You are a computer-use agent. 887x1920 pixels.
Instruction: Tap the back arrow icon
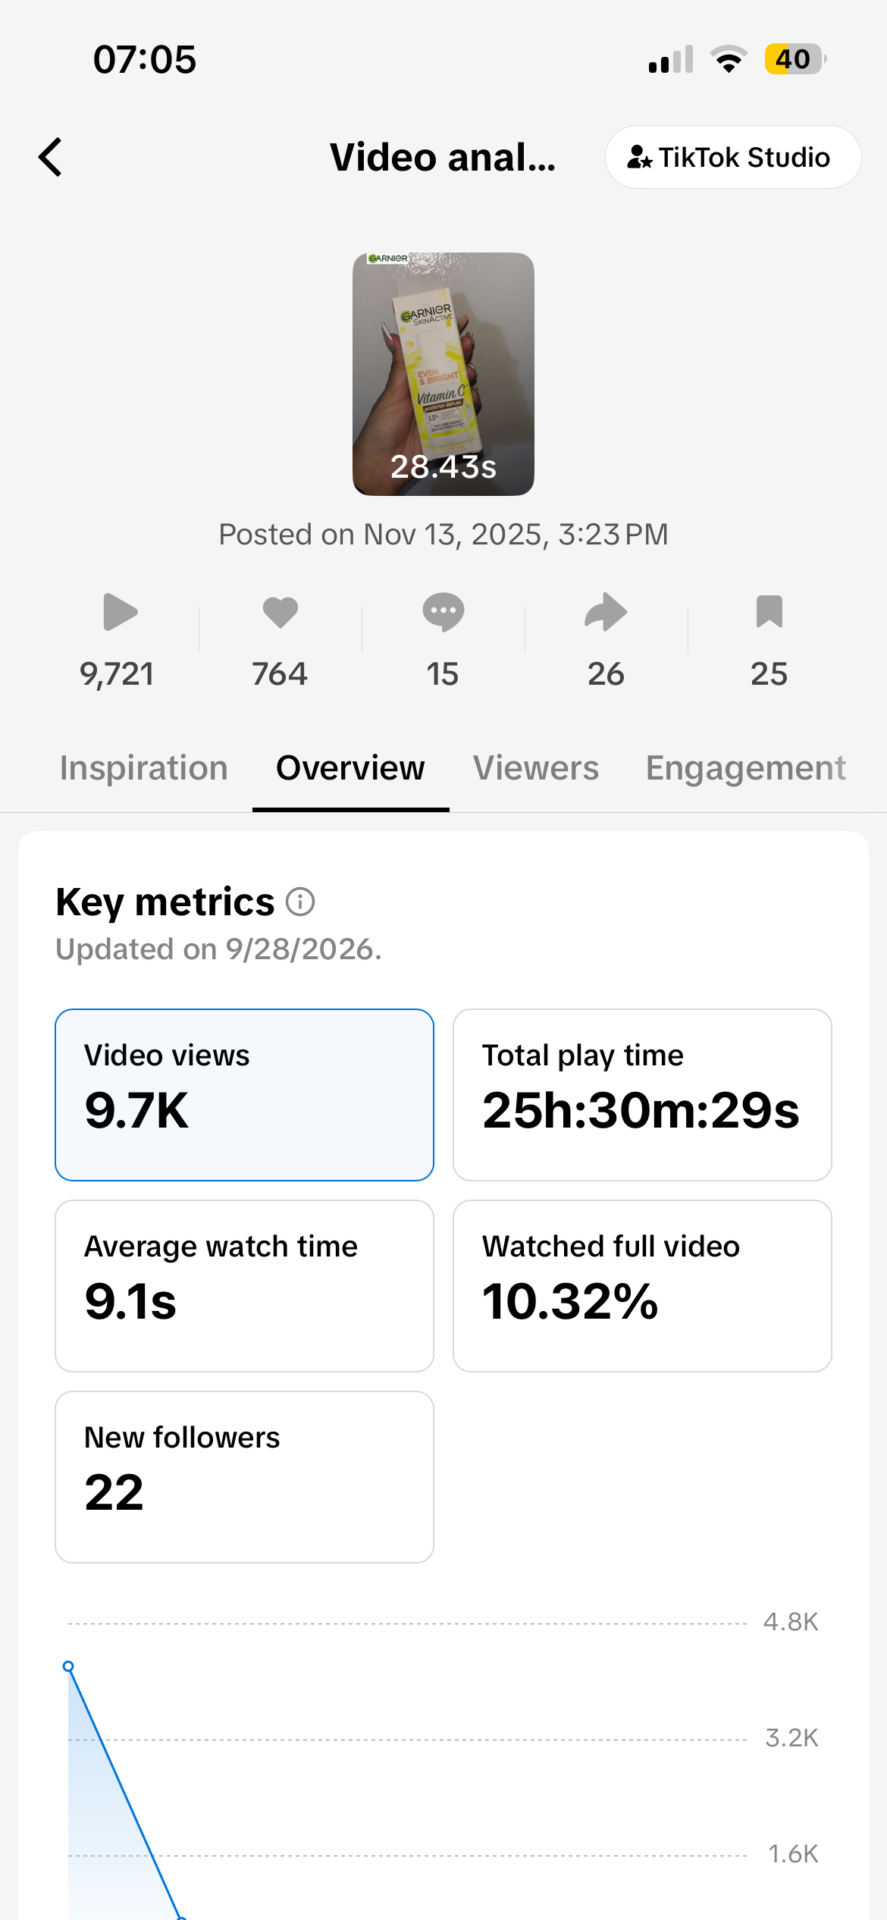tap(50, 157)
